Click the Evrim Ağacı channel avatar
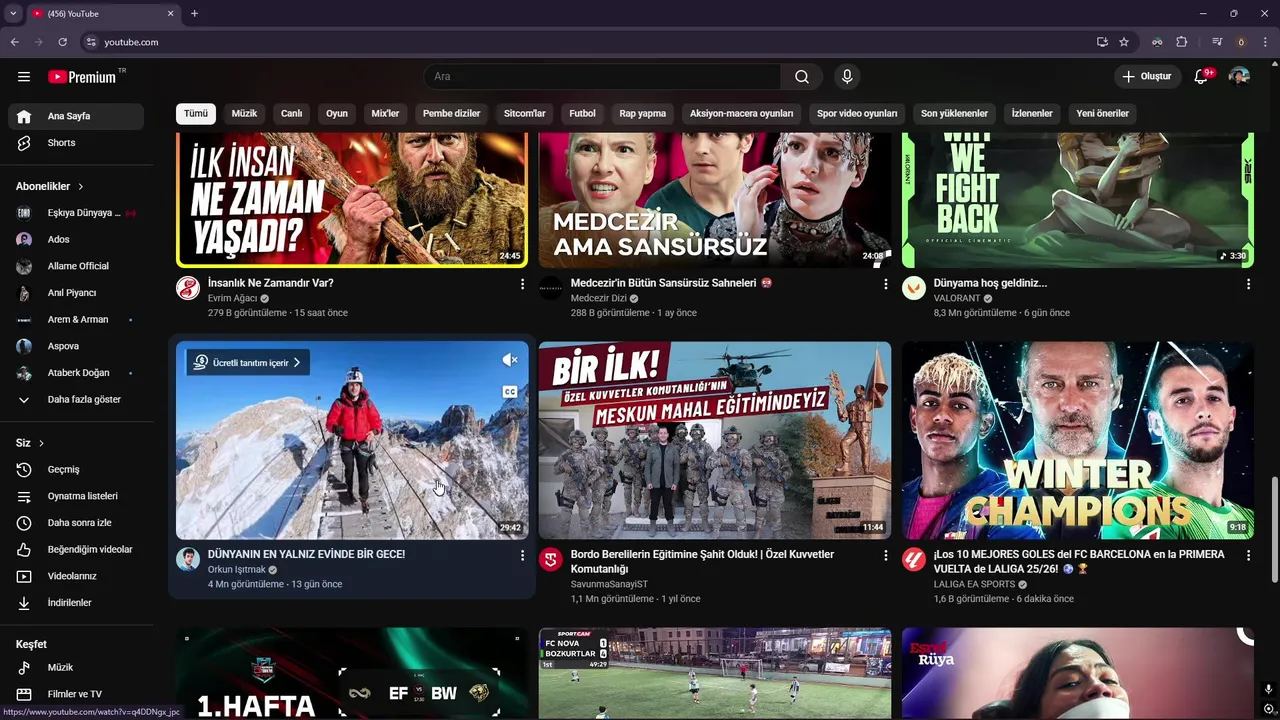The height and width of the screenshot is (720, 1280). point(188,289)
